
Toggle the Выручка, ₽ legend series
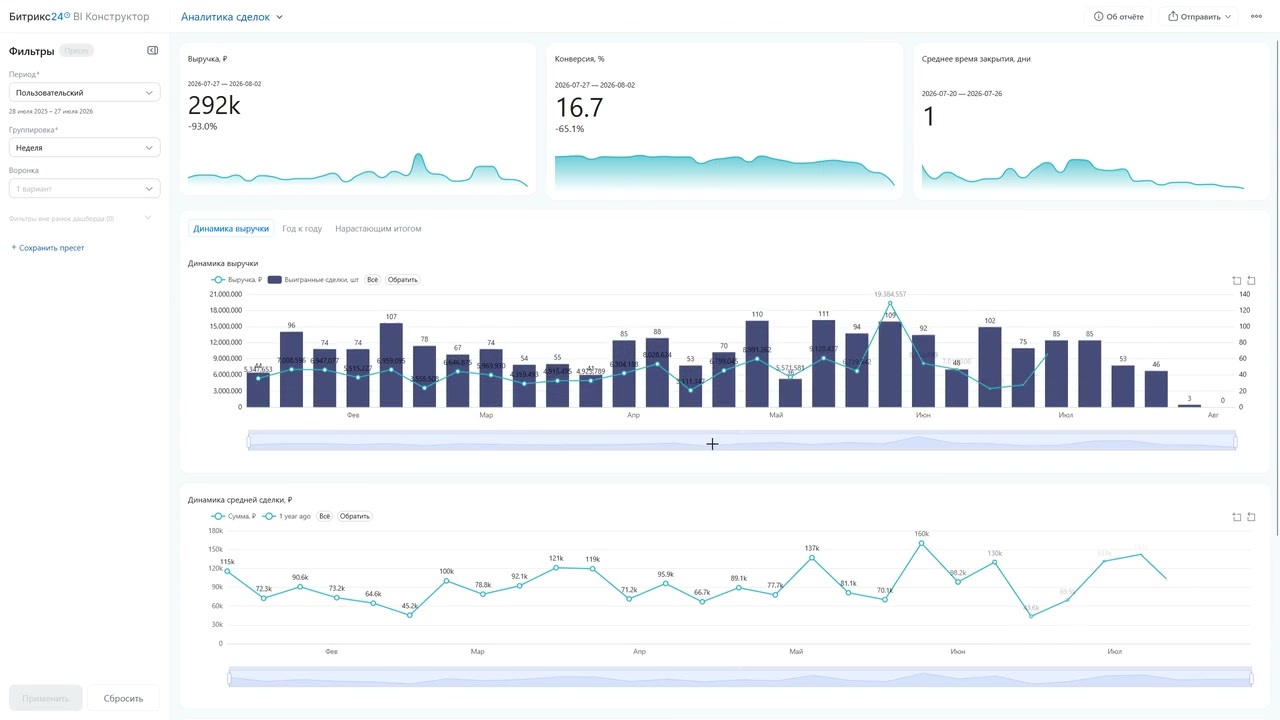pos(237,280)
